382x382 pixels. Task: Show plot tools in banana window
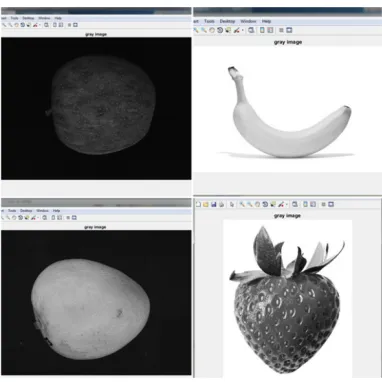point(289,30)
